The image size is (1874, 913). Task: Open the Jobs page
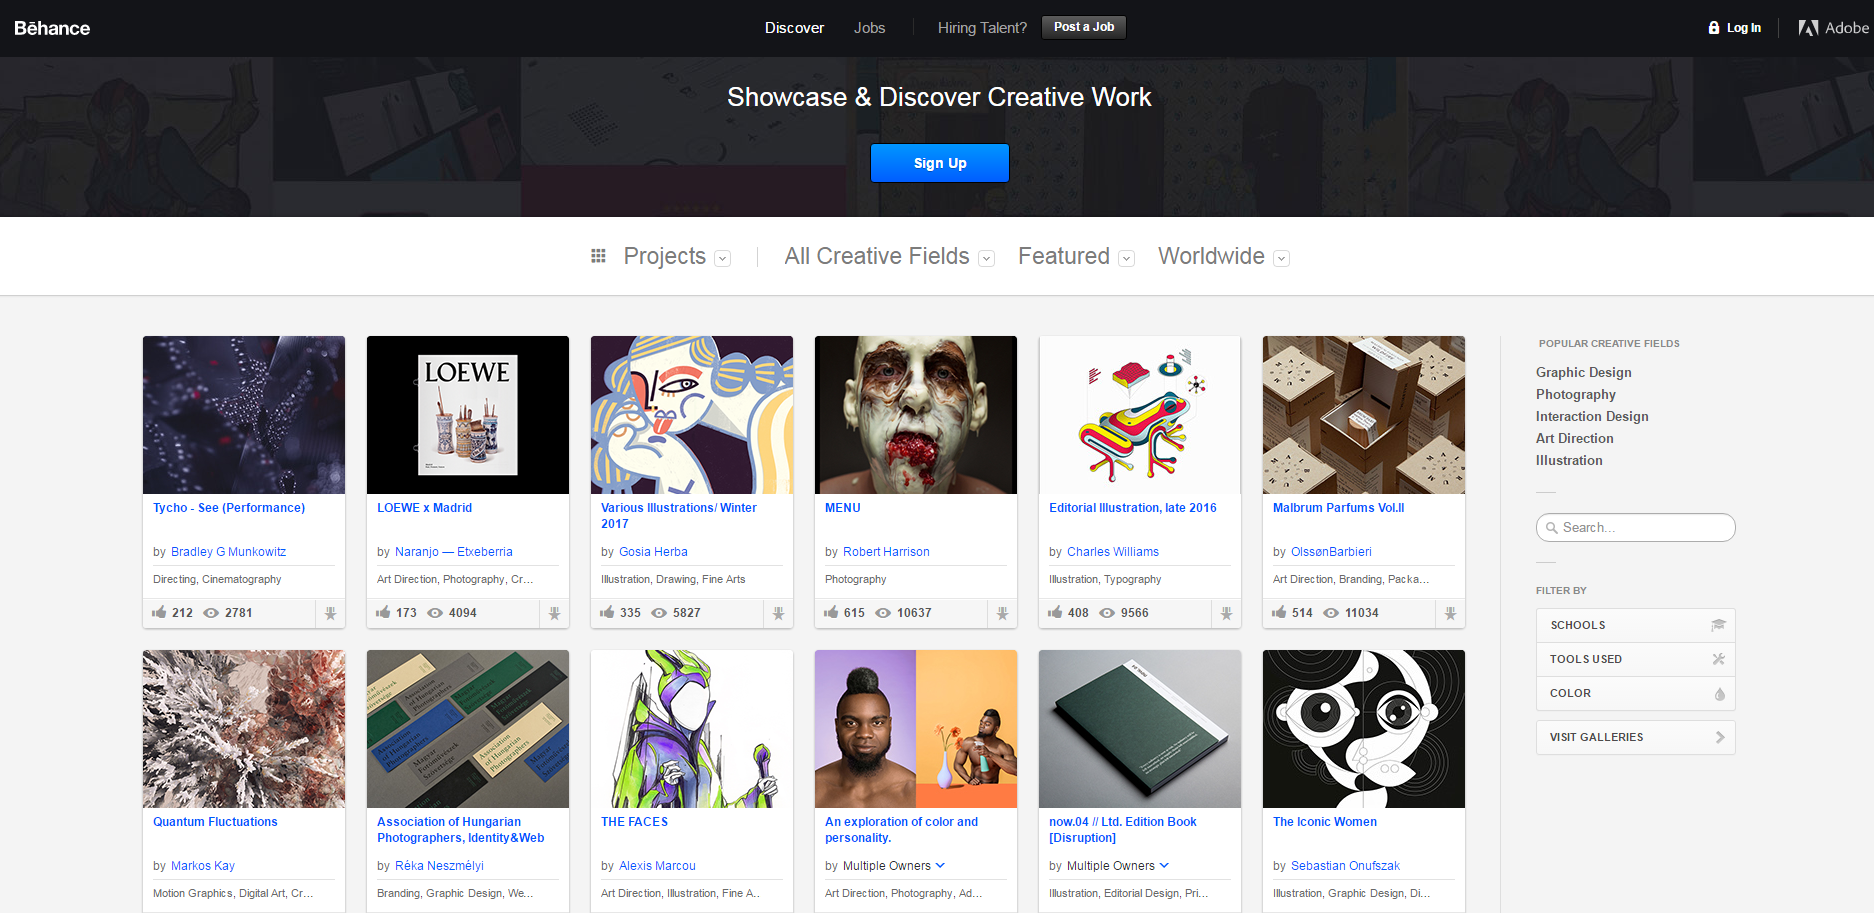[x=869, y=28]
